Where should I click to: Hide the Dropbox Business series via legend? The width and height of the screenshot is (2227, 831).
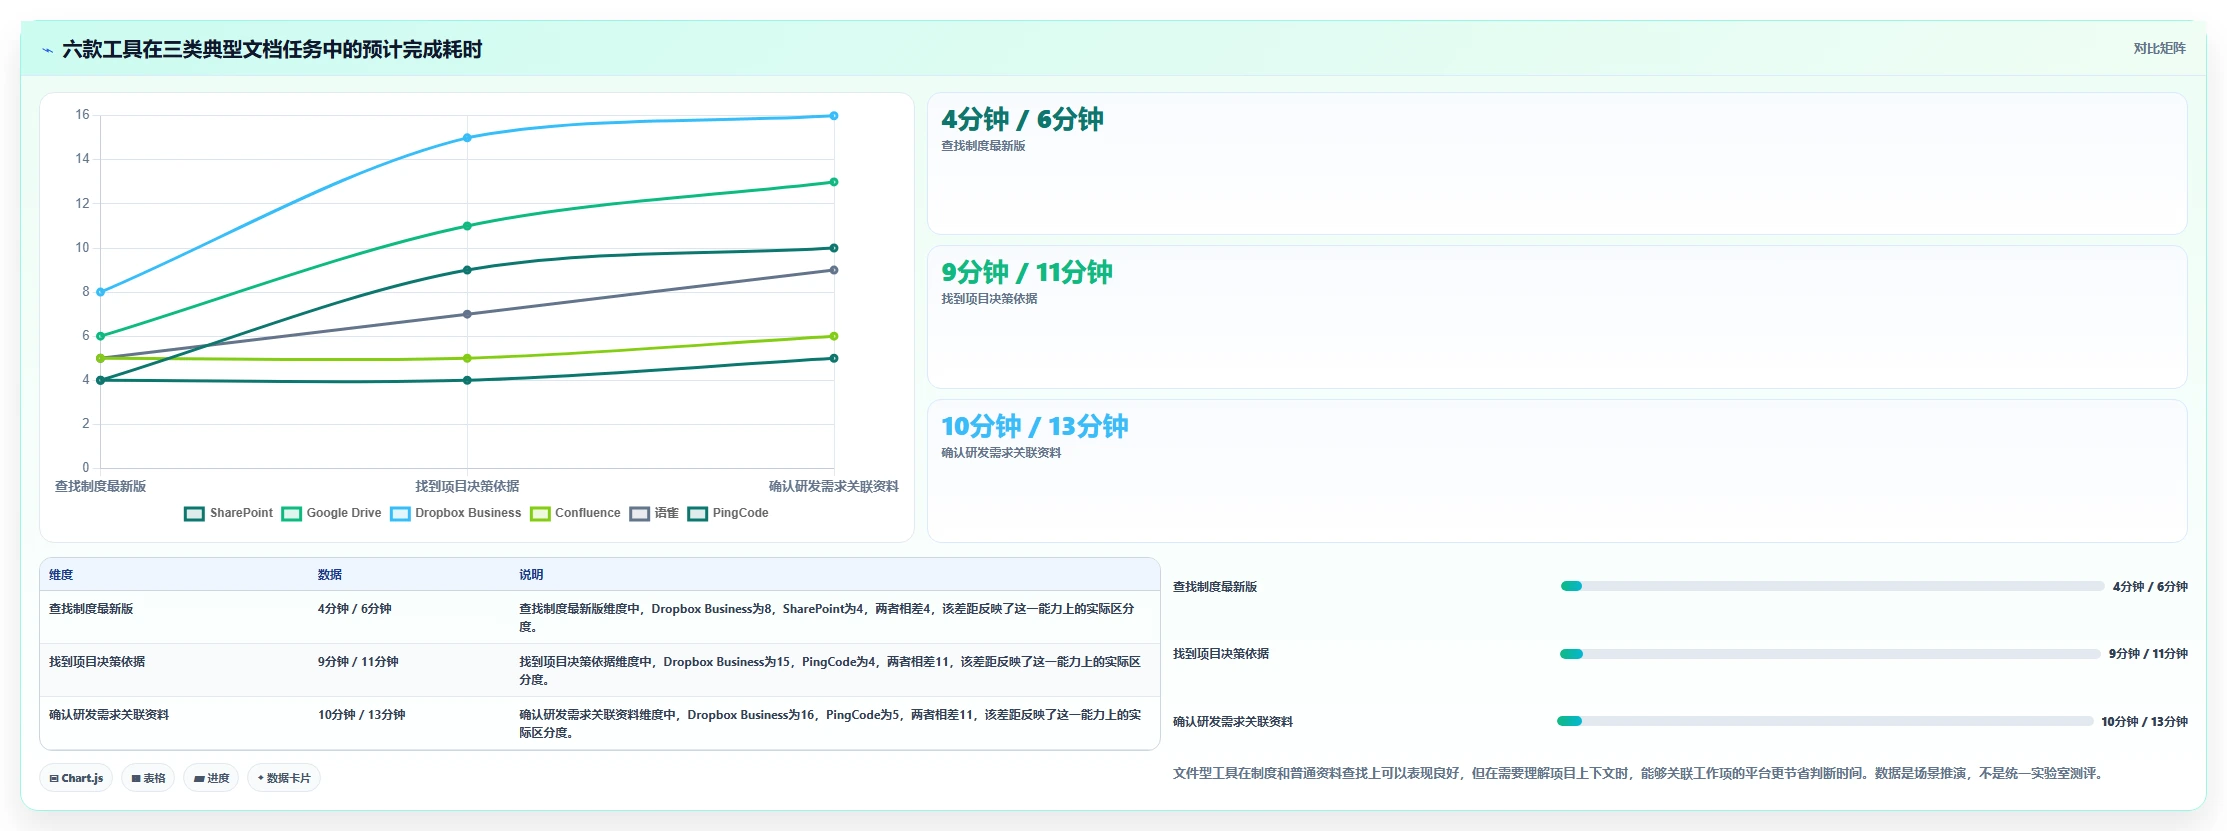pyautogui.click(x=456, y=513)
